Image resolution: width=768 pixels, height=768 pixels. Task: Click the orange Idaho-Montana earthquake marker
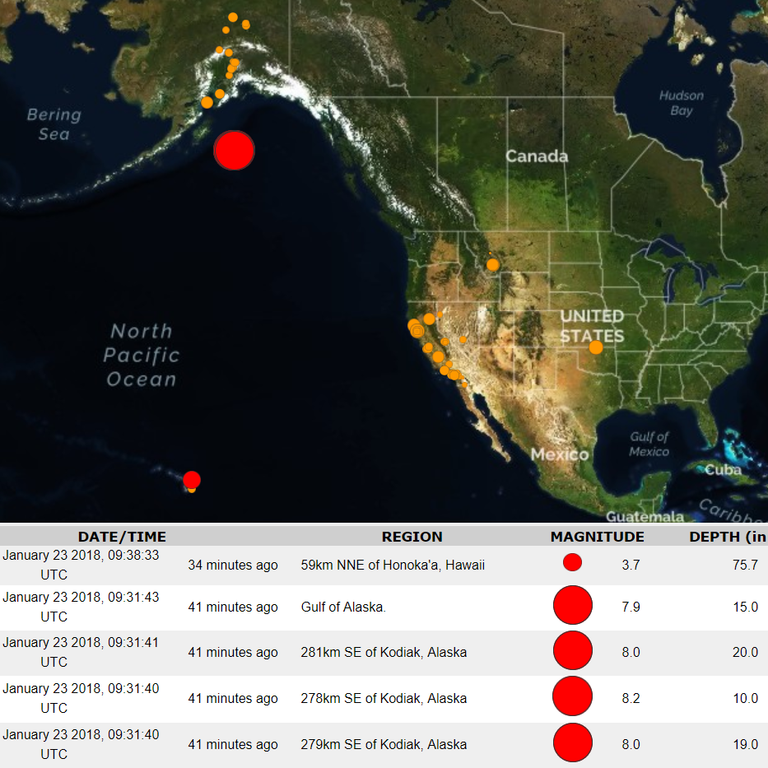493,265
